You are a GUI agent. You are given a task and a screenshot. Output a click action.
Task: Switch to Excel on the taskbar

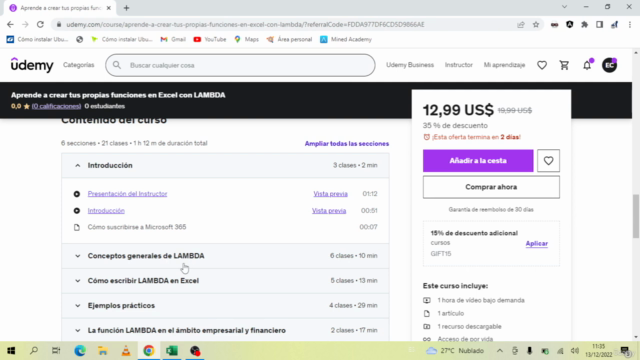(x=172, y=351)
